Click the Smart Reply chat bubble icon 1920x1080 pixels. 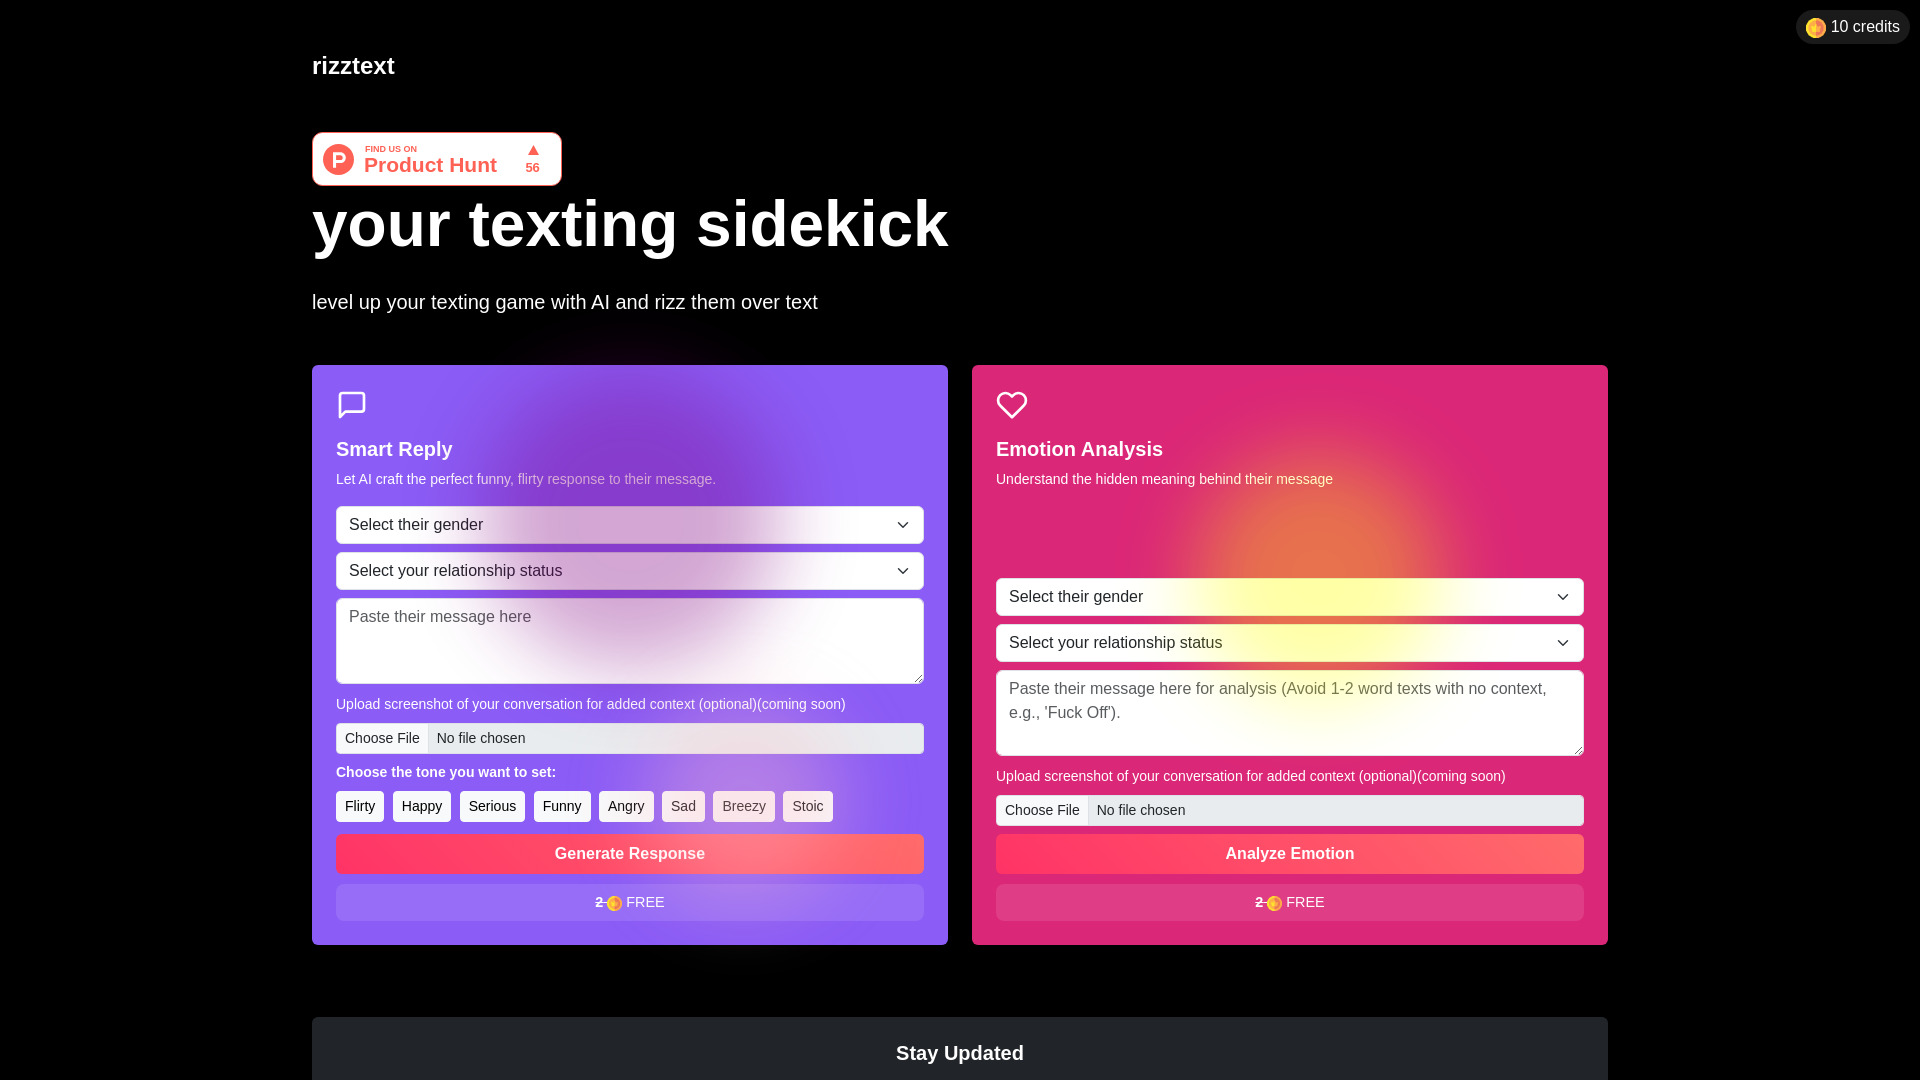351,405
